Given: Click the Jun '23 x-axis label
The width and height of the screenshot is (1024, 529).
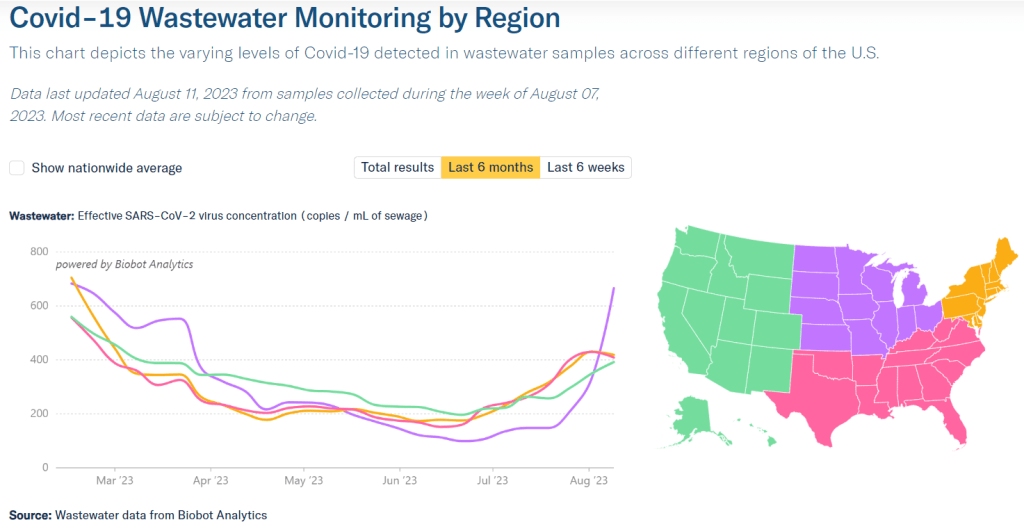Looking at the screenshot, I should coord(399,481).
